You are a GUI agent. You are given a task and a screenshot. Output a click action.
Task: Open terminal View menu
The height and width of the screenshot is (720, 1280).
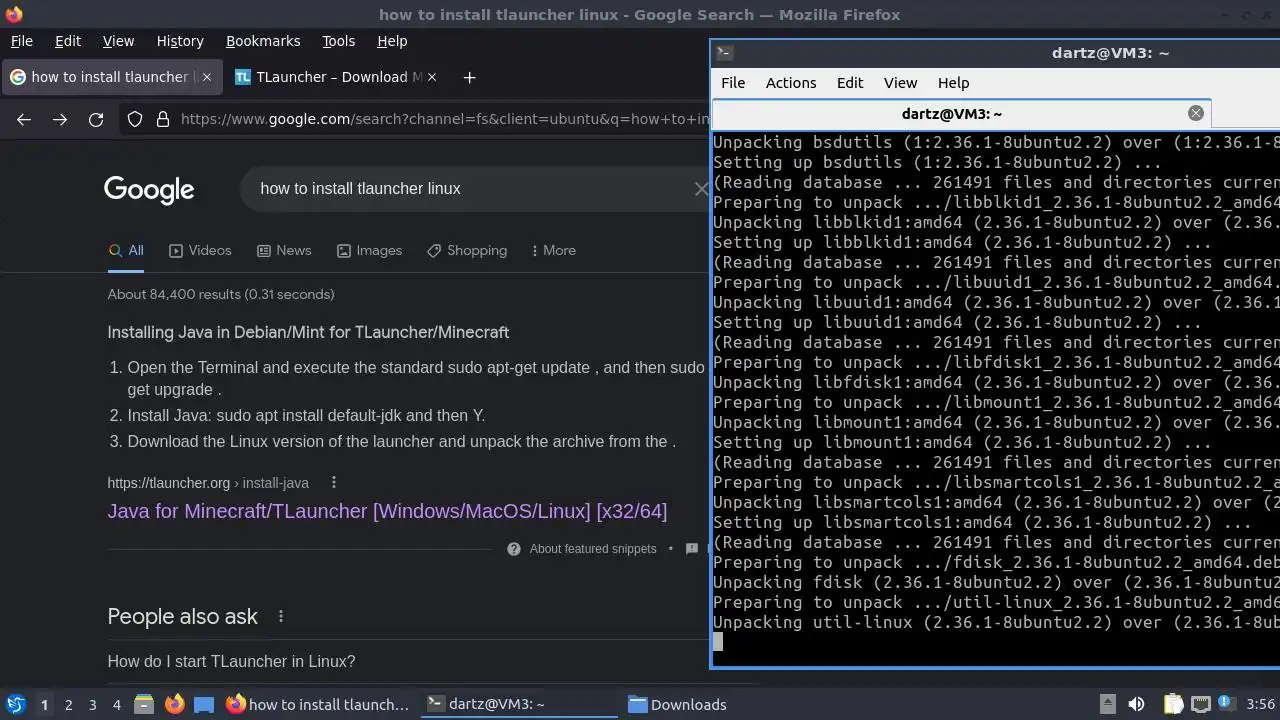click(x=900, y=83)
